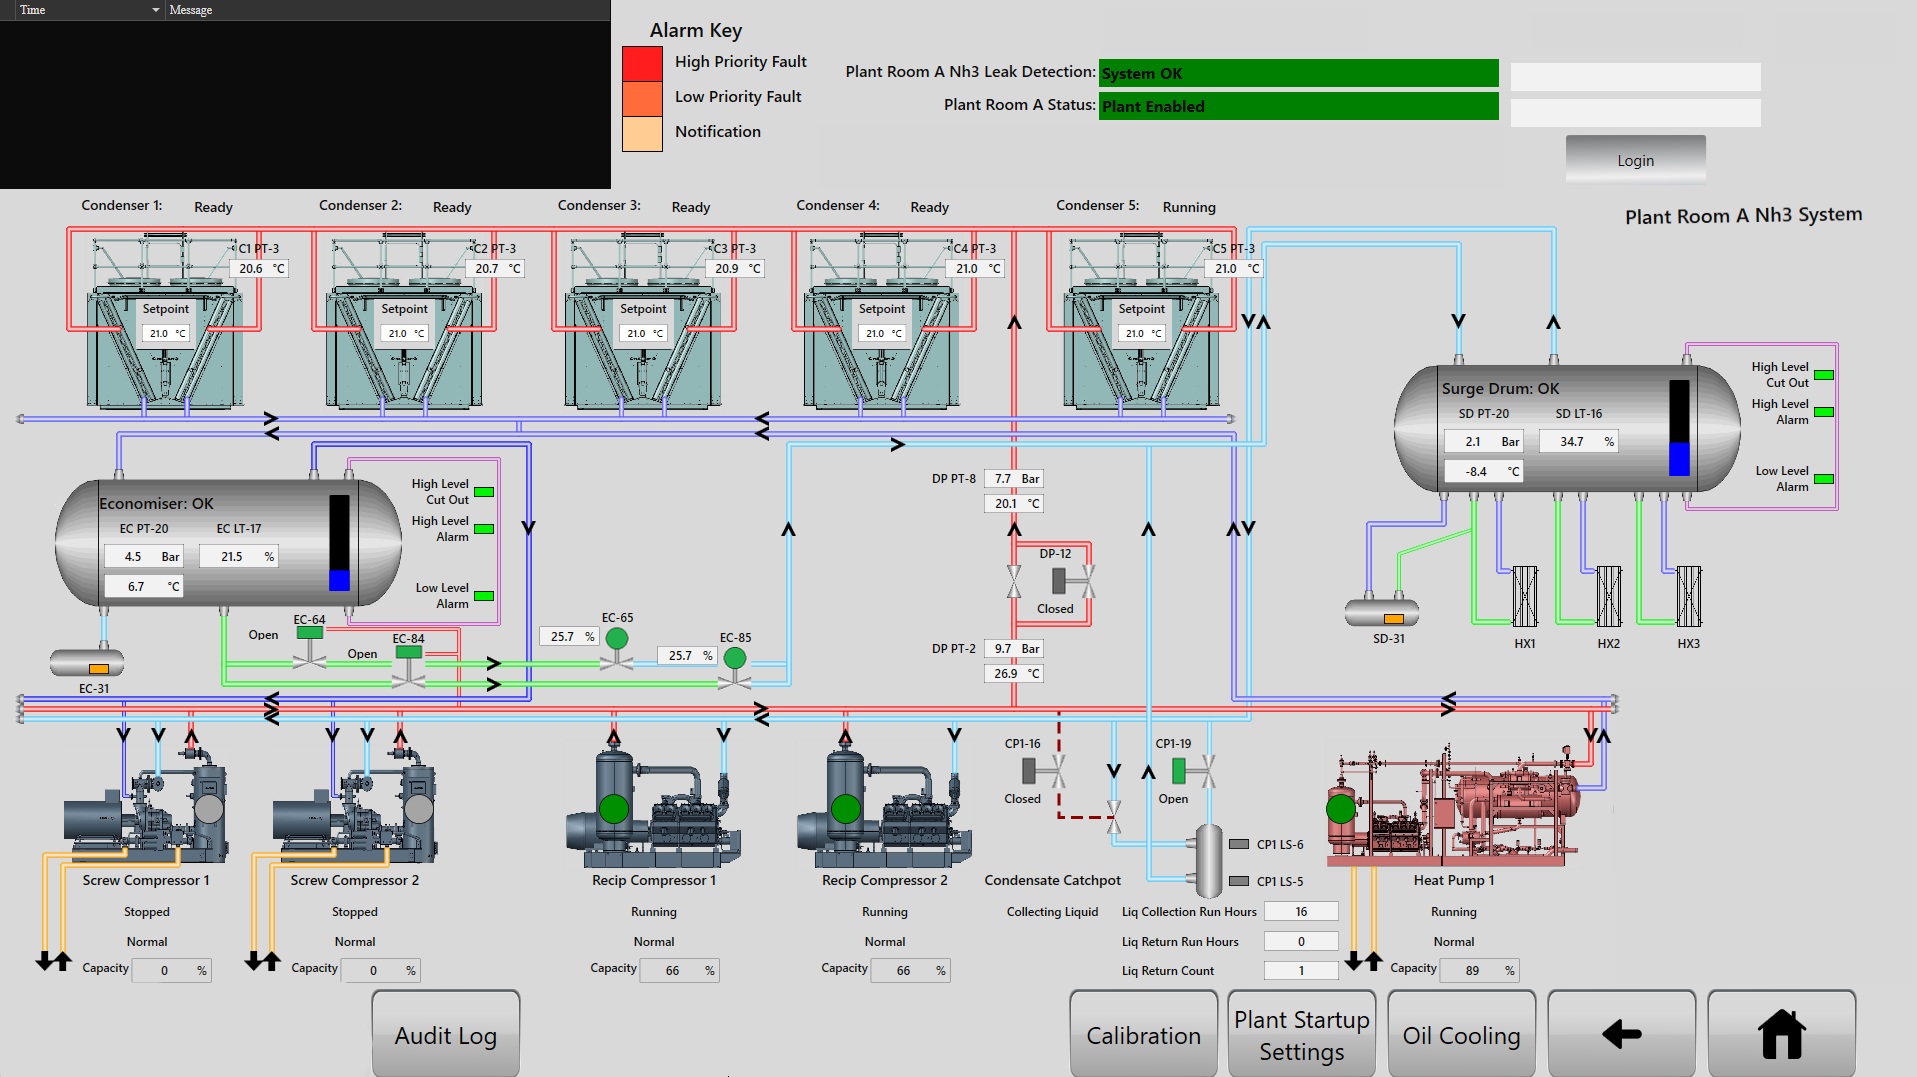
Task: Open Plant Startup Settings
Action: (1300, 1033)
